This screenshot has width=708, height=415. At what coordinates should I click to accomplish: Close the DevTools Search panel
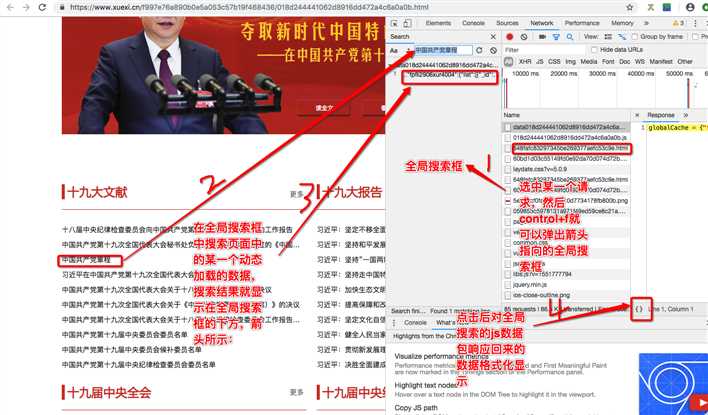click(x=492, y=36)
